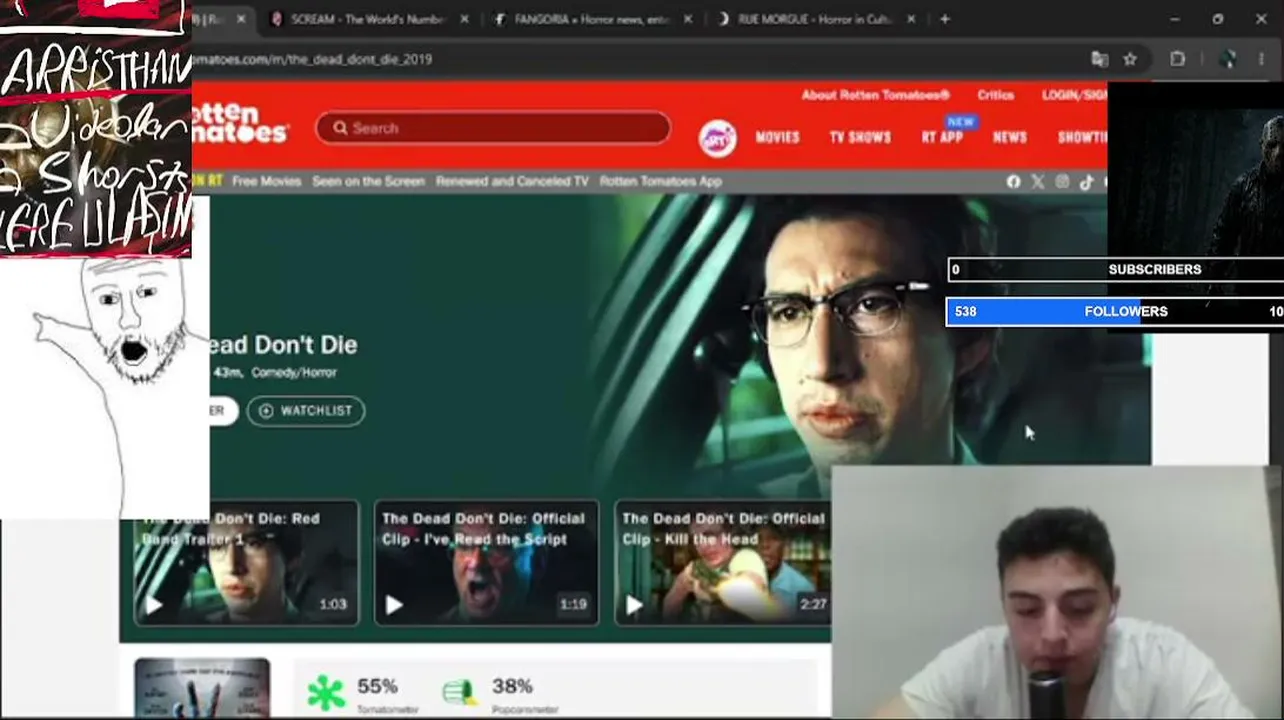Open a new browser tab

tap(945, 19)
